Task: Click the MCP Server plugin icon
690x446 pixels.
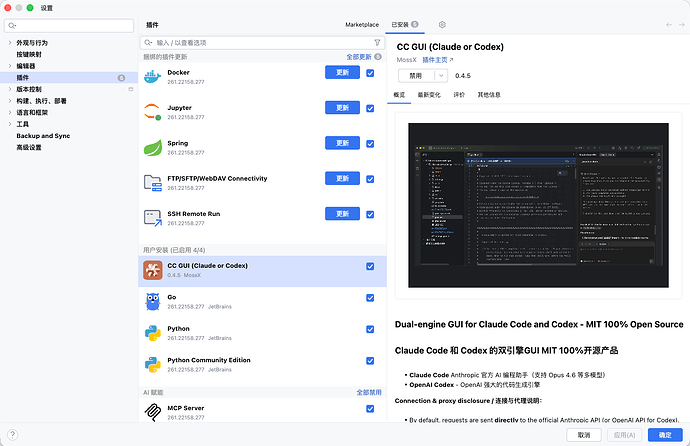Action: 153,412
